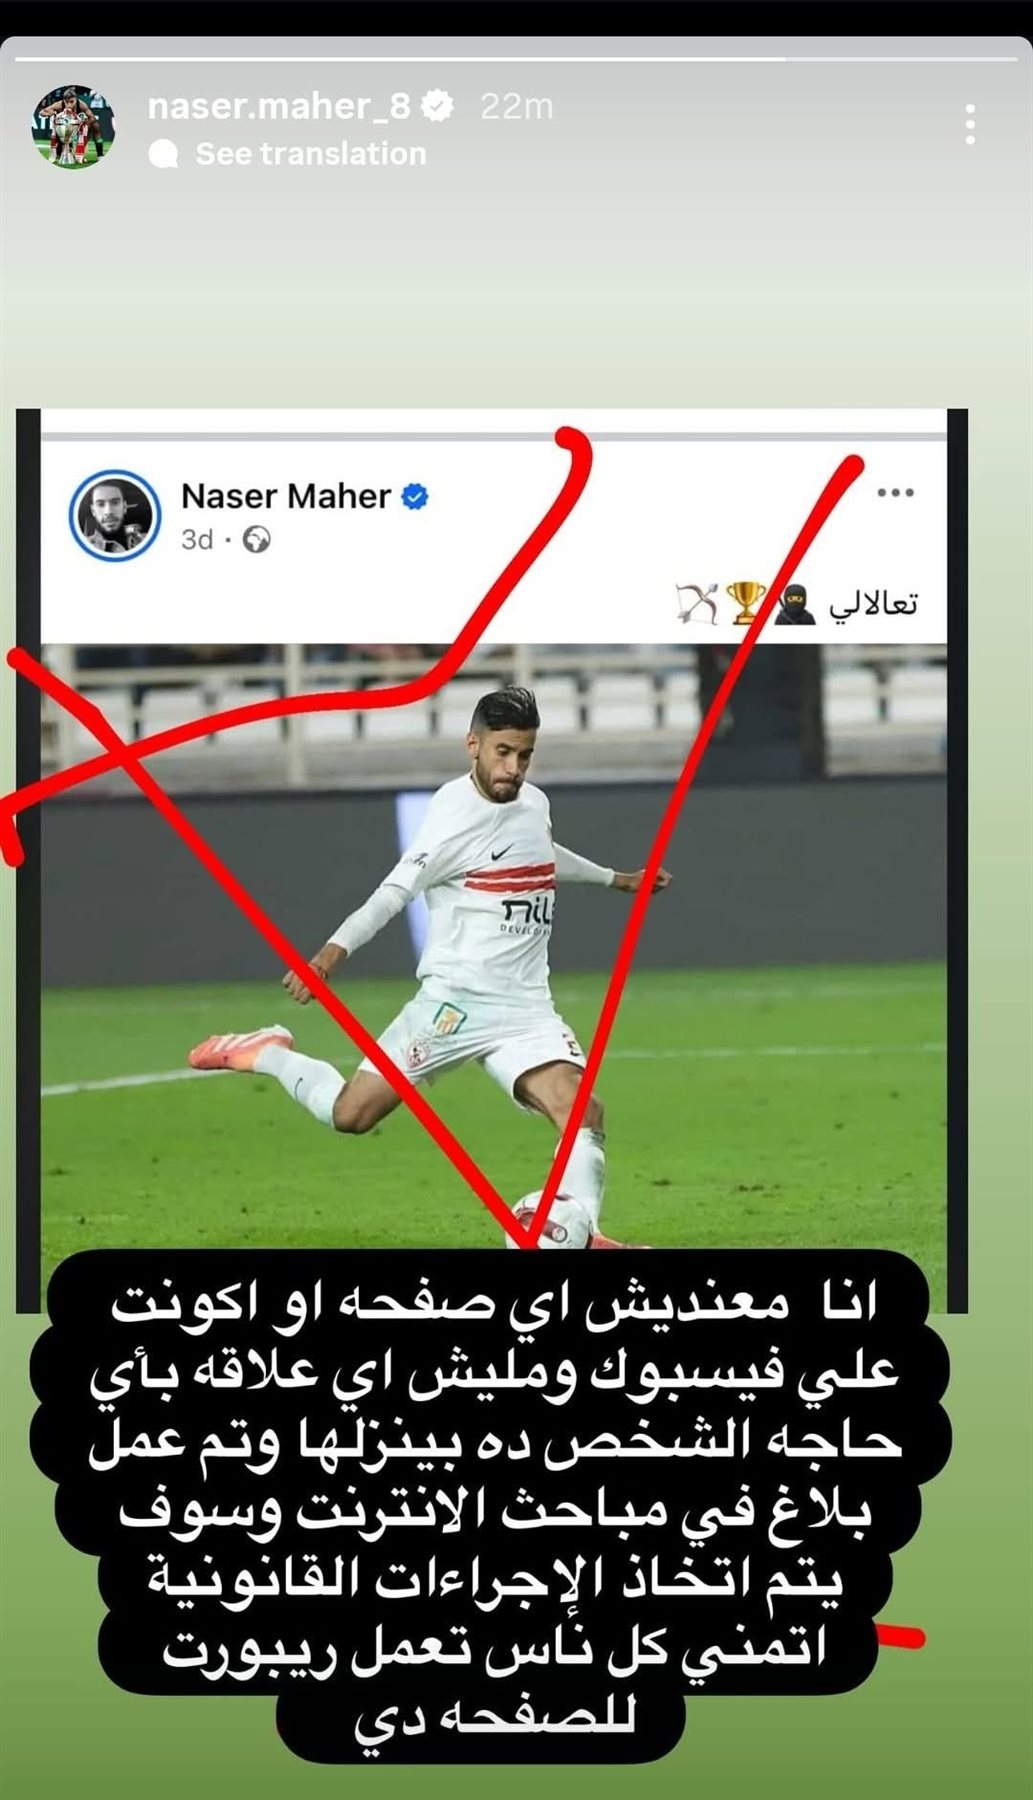Click Naser Maher's circular Facebook profile picture
The image size is (1033, 1800).
tap(115, 516)
